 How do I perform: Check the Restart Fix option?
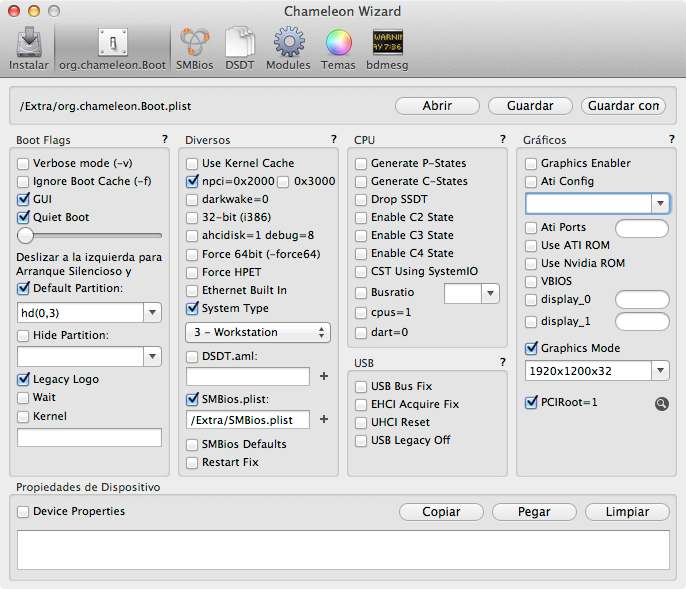[x=192, y=463]
